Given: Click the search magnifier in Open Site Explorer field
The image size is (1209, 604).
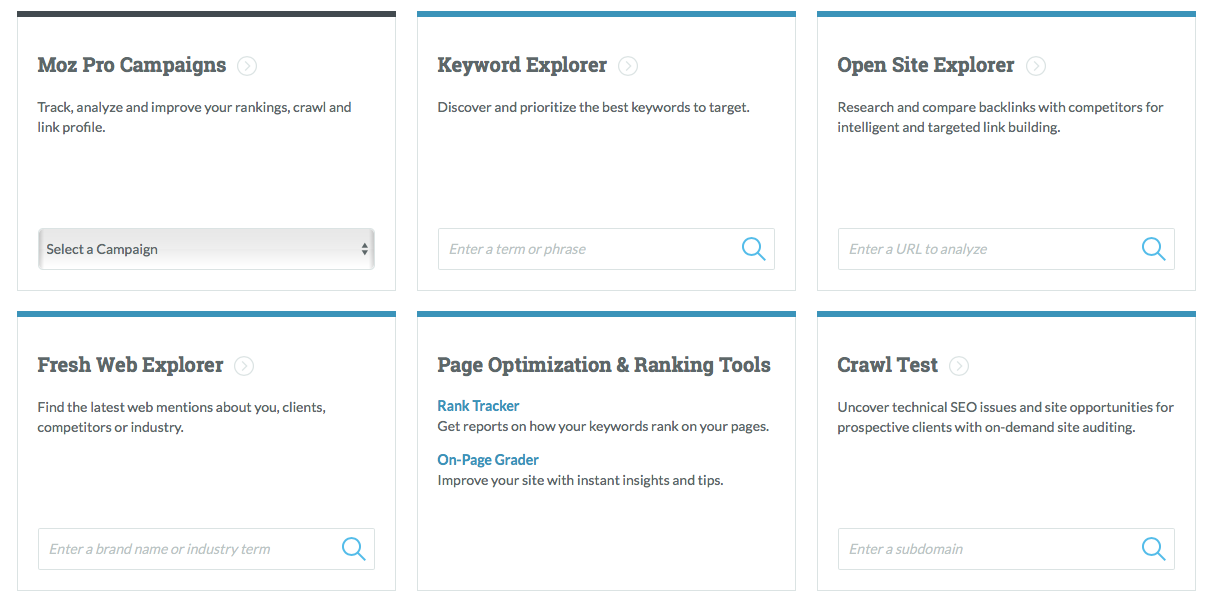Looking at the screenshot, I should [1153, 249].
